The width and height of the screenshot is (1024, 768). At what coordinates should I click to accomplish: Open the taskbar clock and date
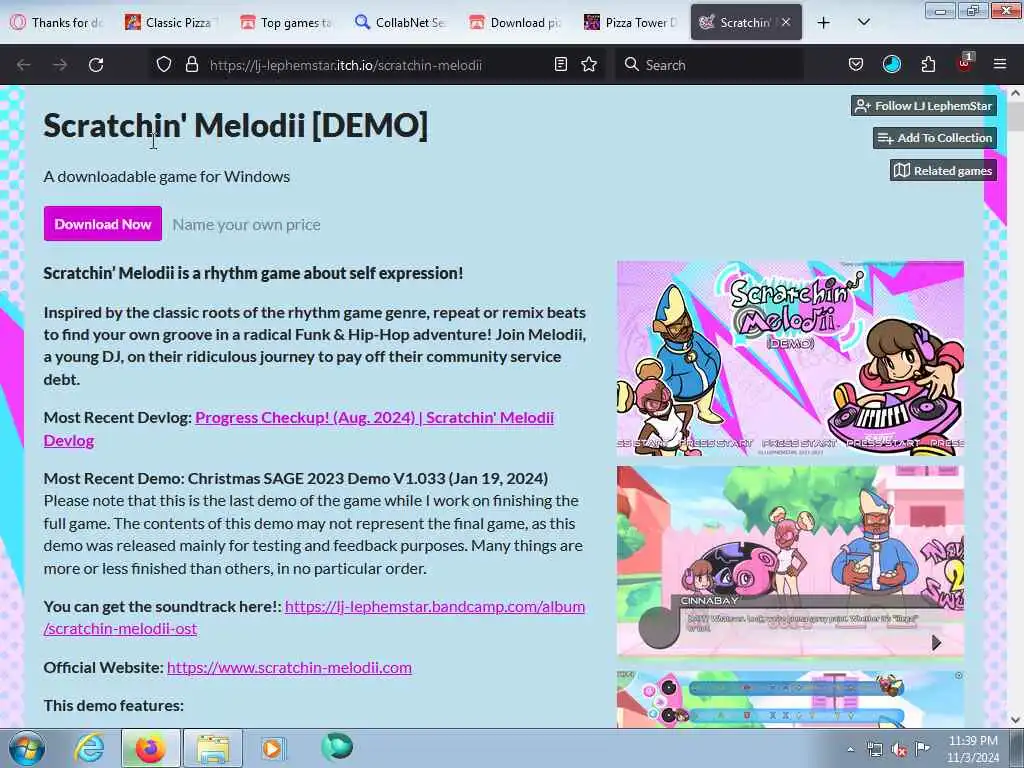click(x=973, y=749)
